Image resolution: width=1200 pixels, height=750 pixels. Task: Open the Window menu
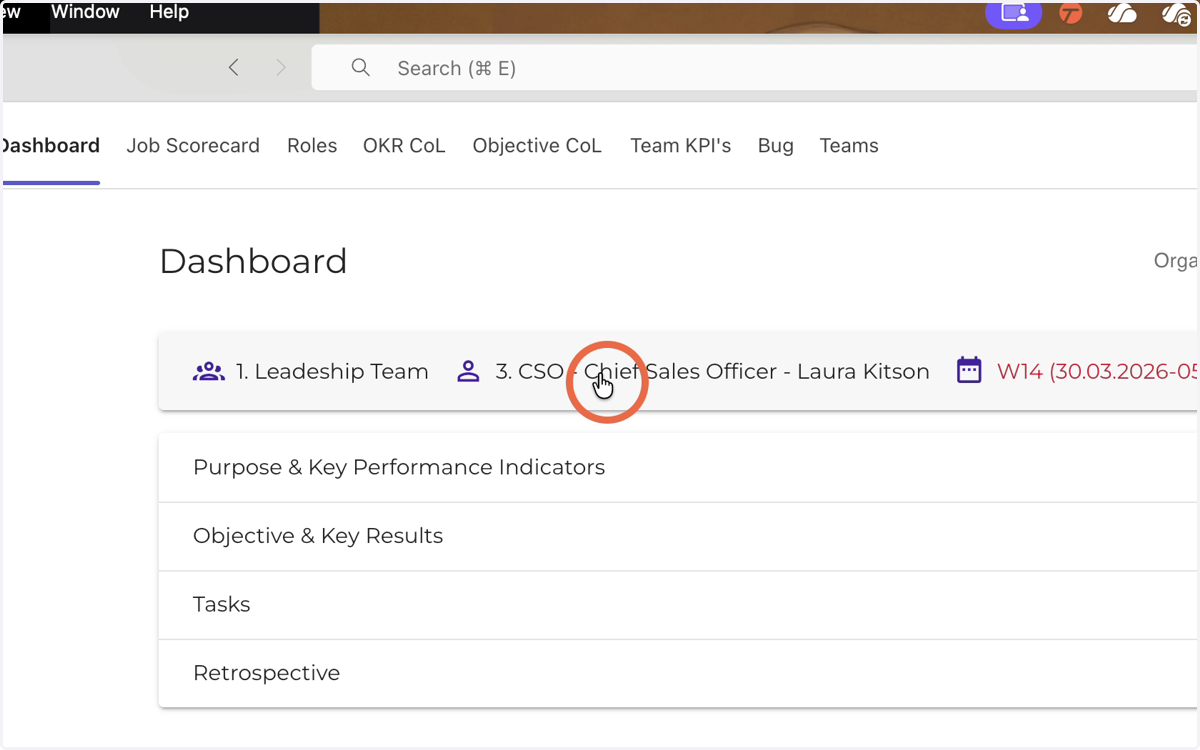click(x=85, y=13)
